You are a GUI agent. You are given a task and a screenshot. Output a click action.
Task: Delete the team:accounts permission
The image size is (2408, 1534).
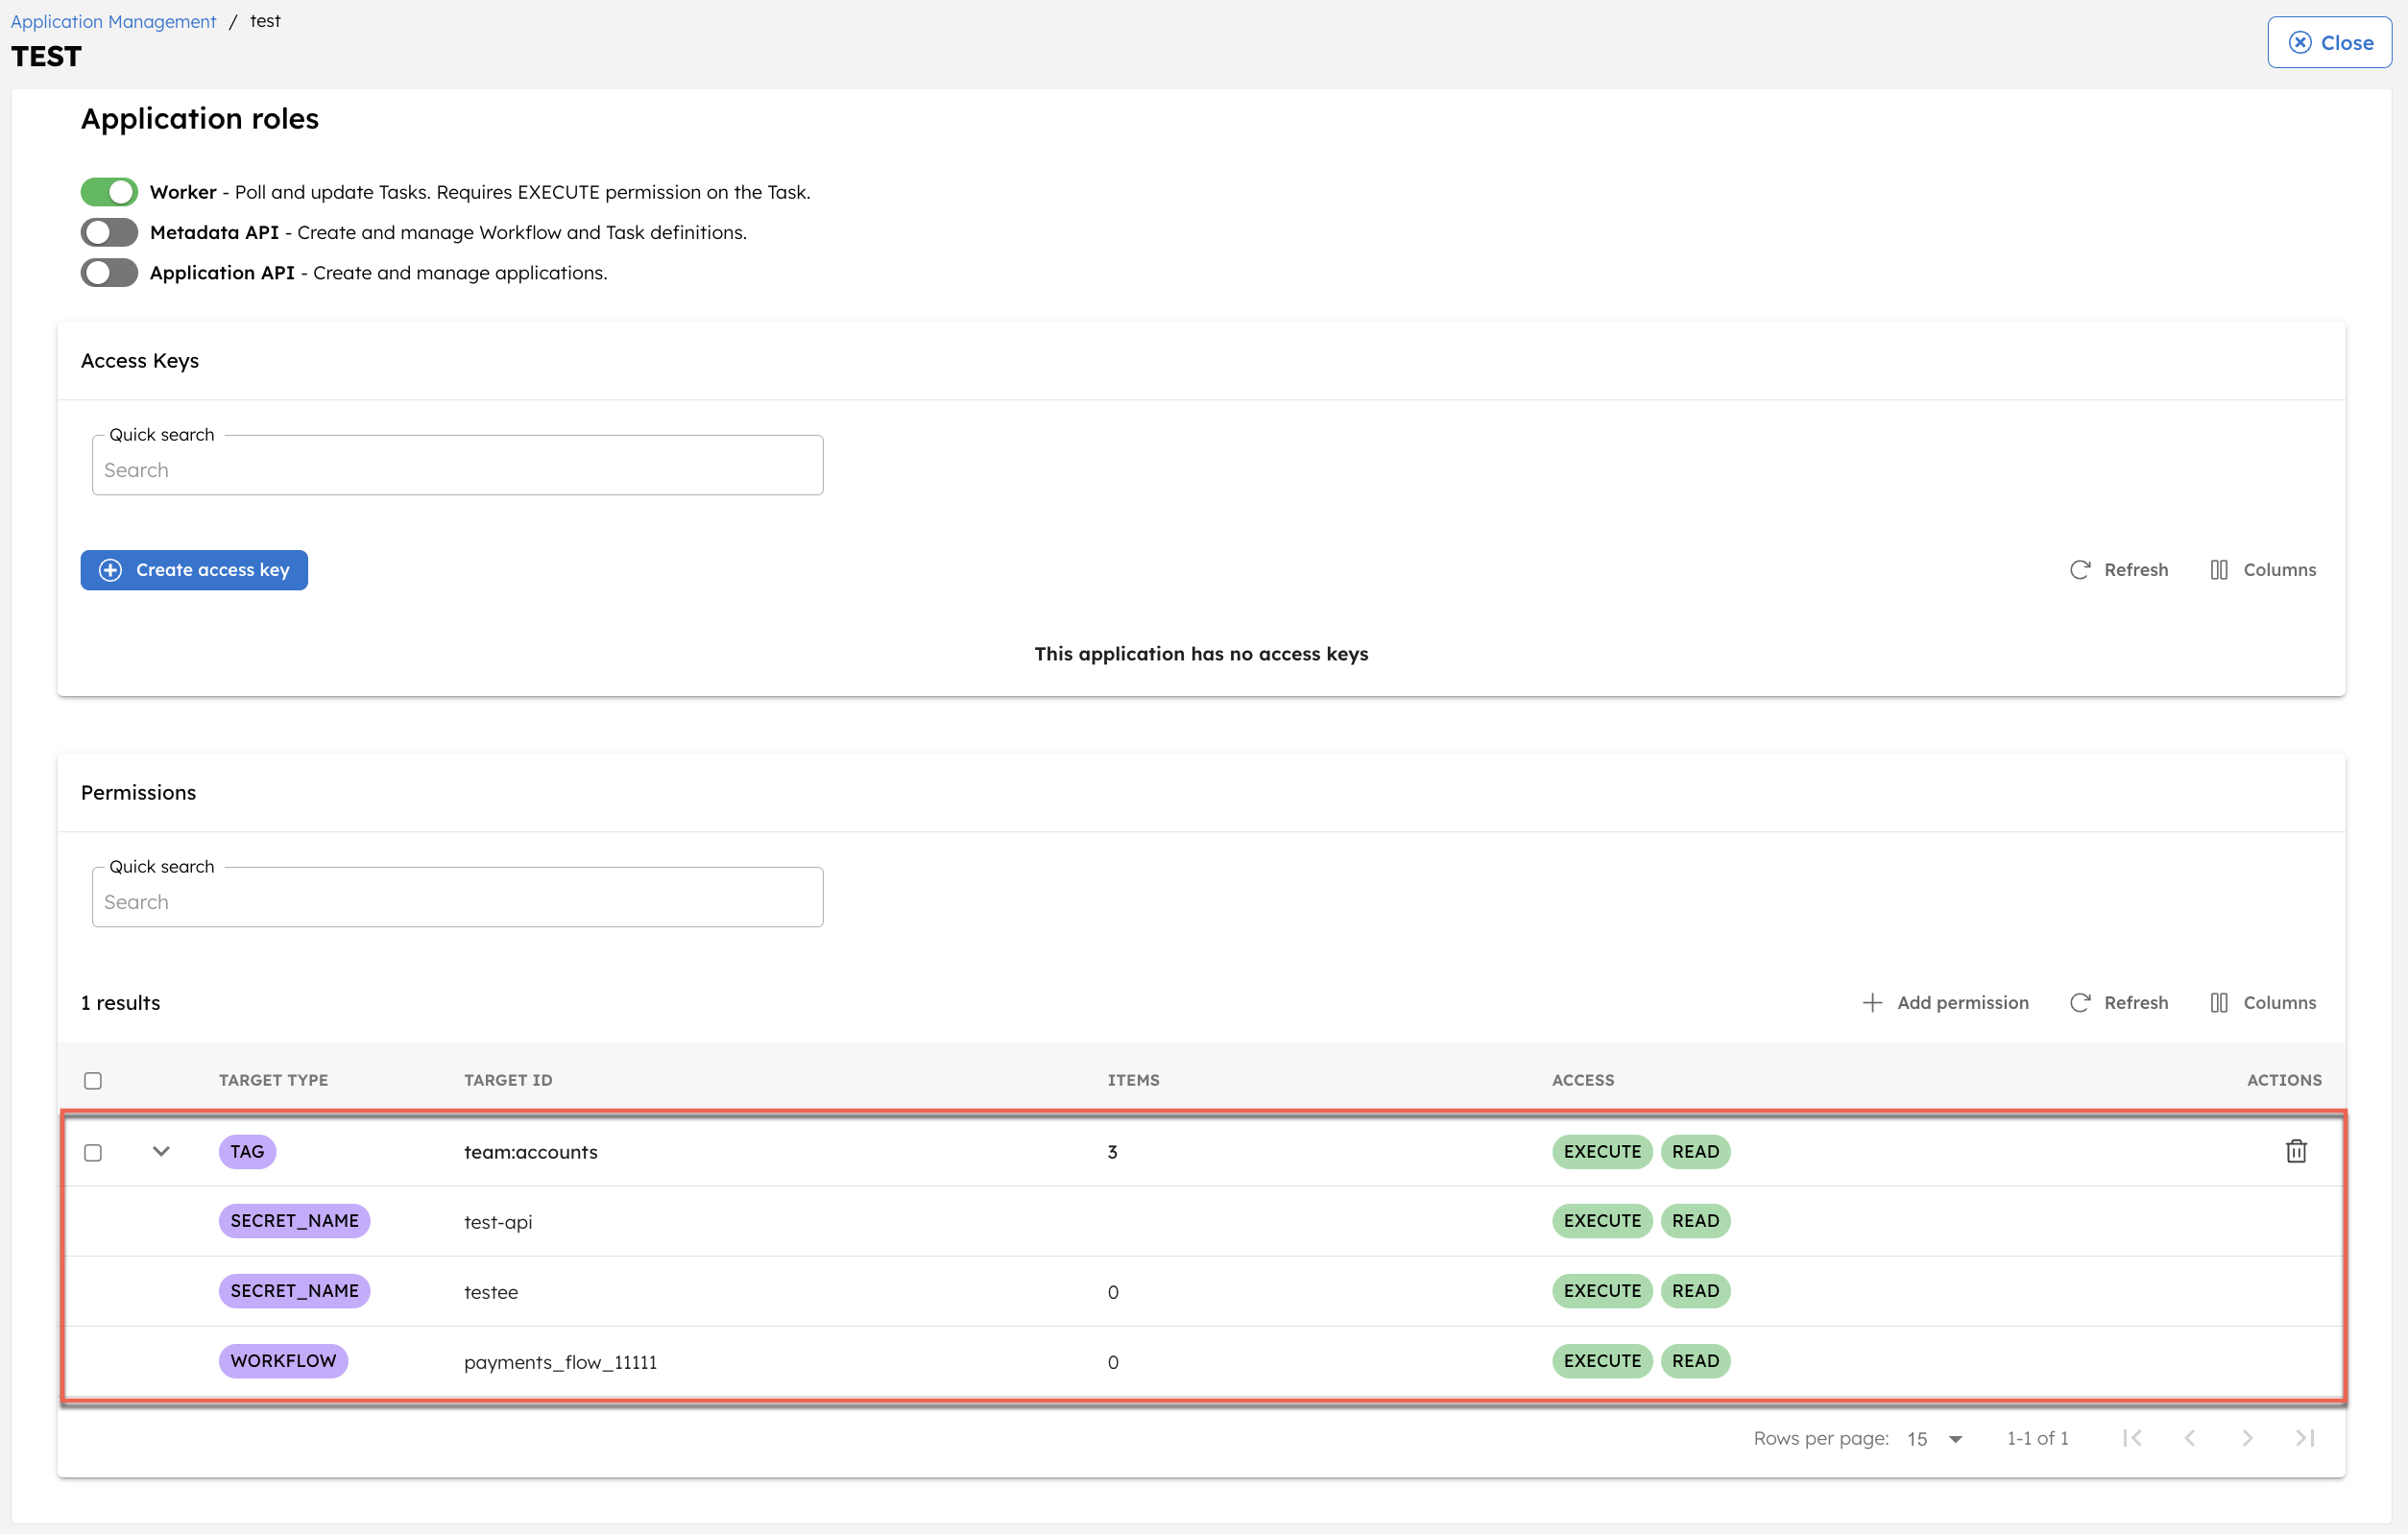point(2296,1151)
